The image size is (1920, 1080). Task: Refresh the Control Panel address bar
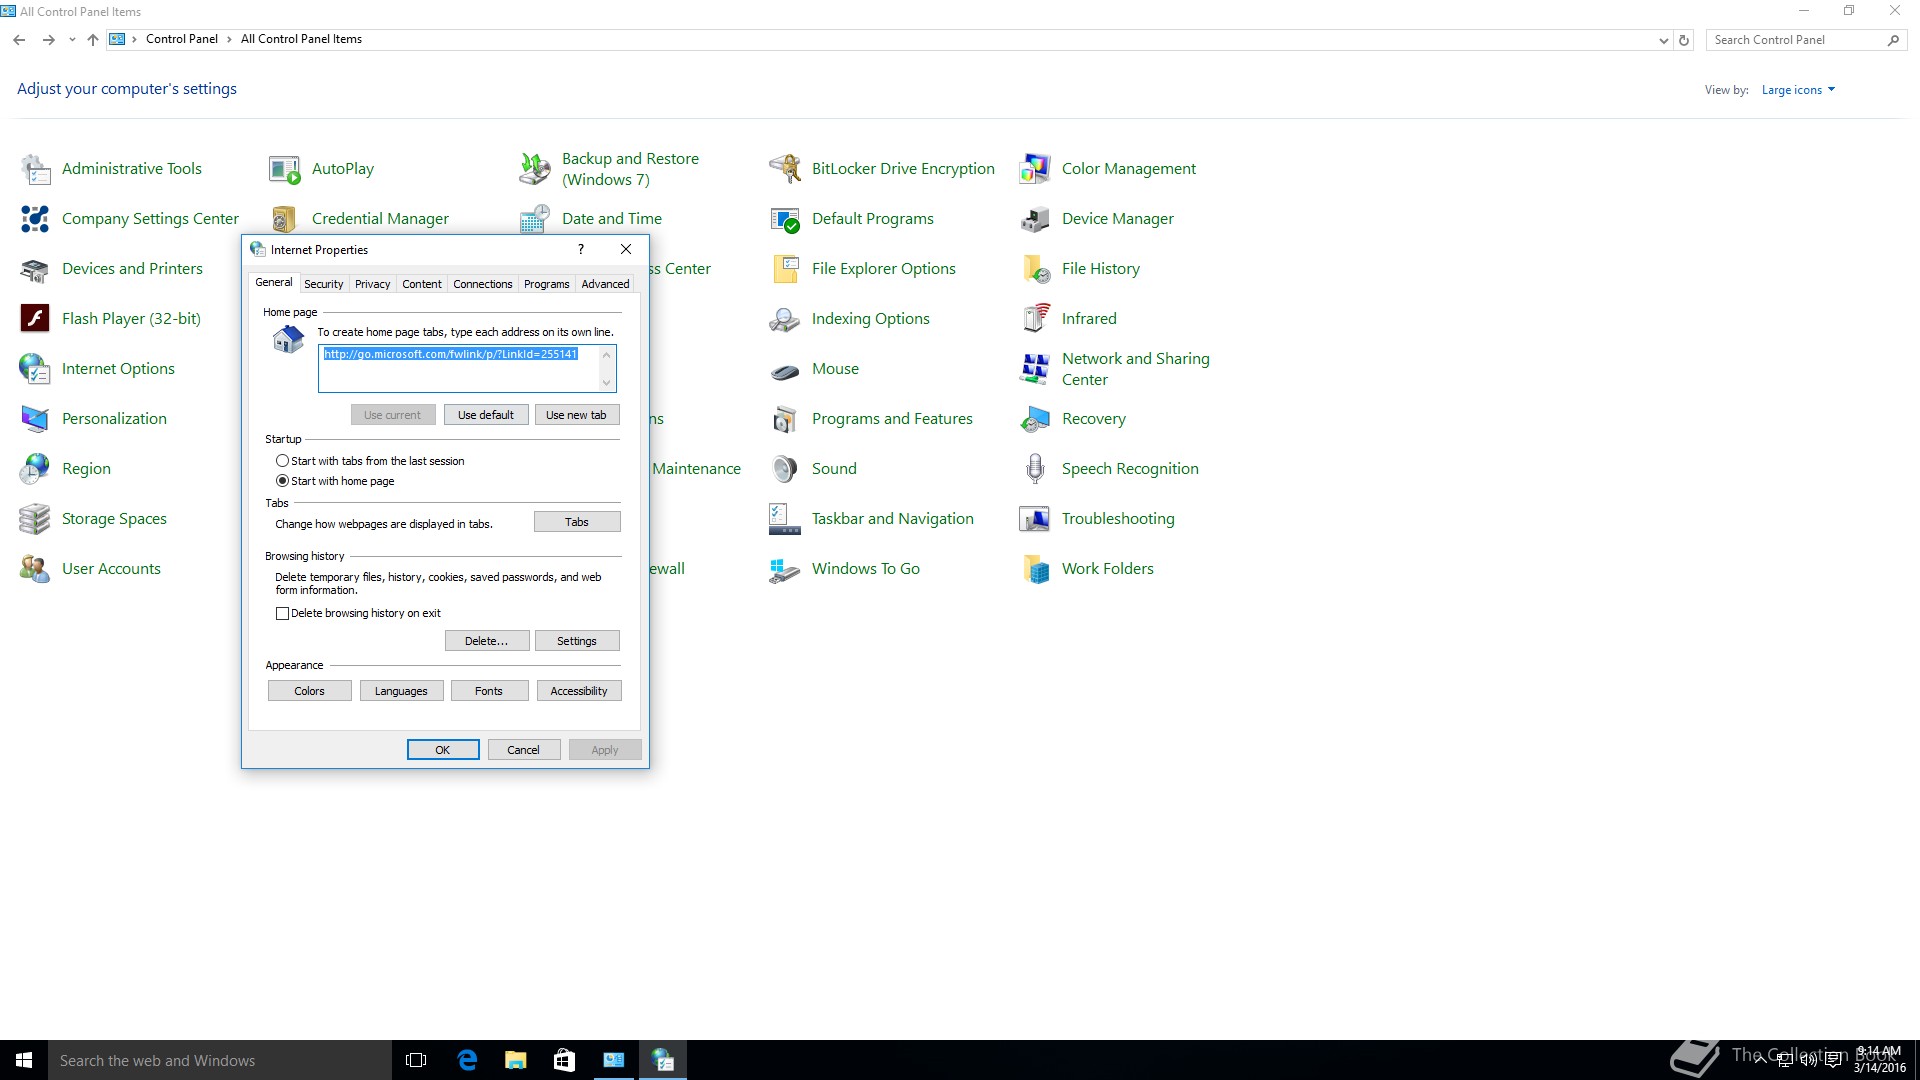[1684, 41]
